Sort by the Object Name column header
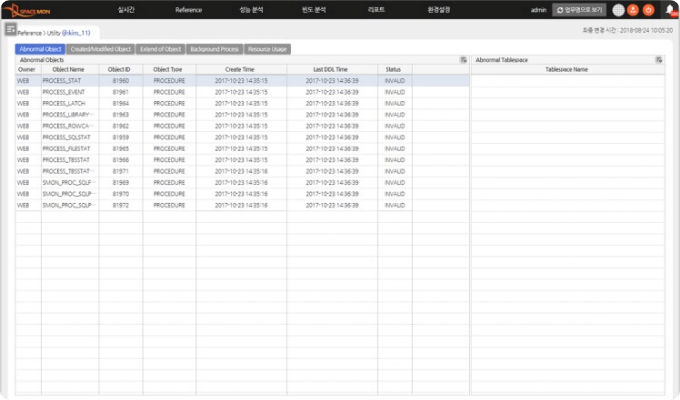The image size is (680, 400). point(69,69)
